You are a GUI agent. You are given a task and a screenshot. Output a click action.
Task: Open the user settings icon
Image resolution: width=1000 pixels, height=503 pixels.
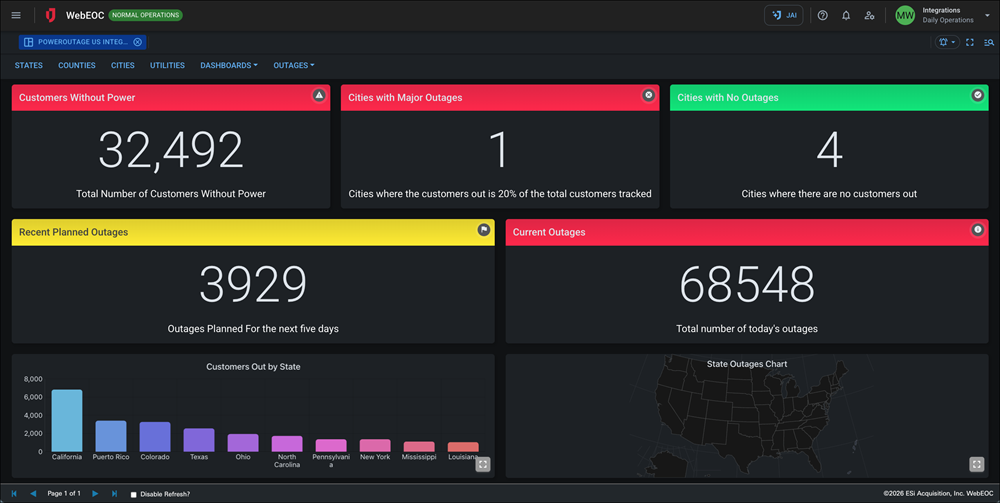pos(869,15)
